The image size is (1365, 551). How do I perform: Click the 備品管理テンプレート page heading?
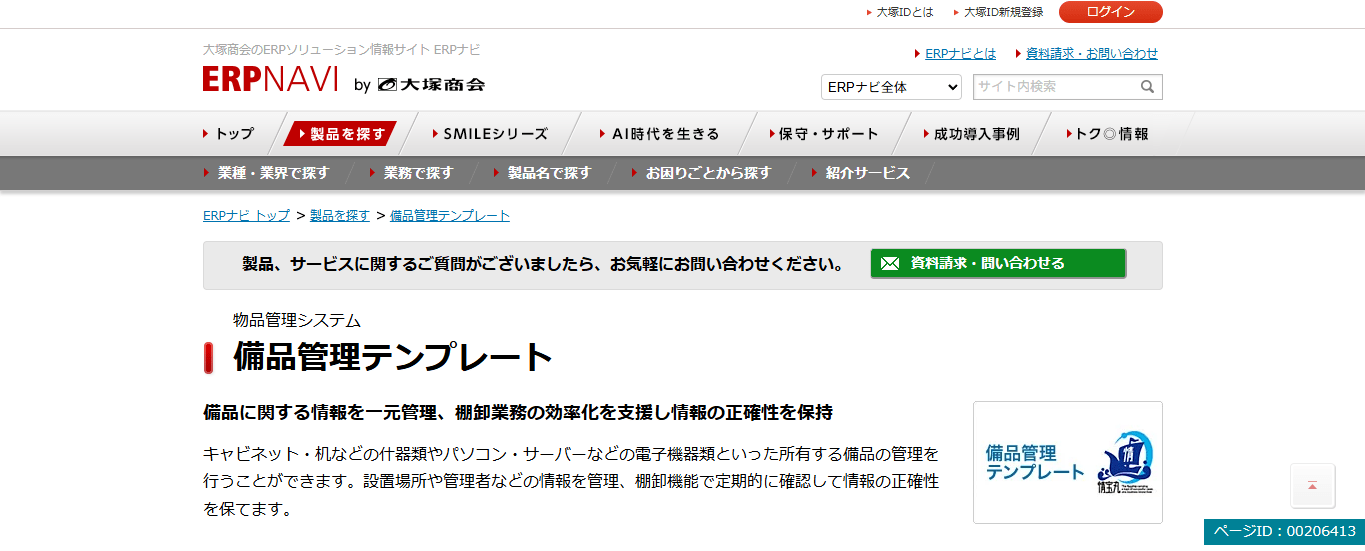coord(393,358)
